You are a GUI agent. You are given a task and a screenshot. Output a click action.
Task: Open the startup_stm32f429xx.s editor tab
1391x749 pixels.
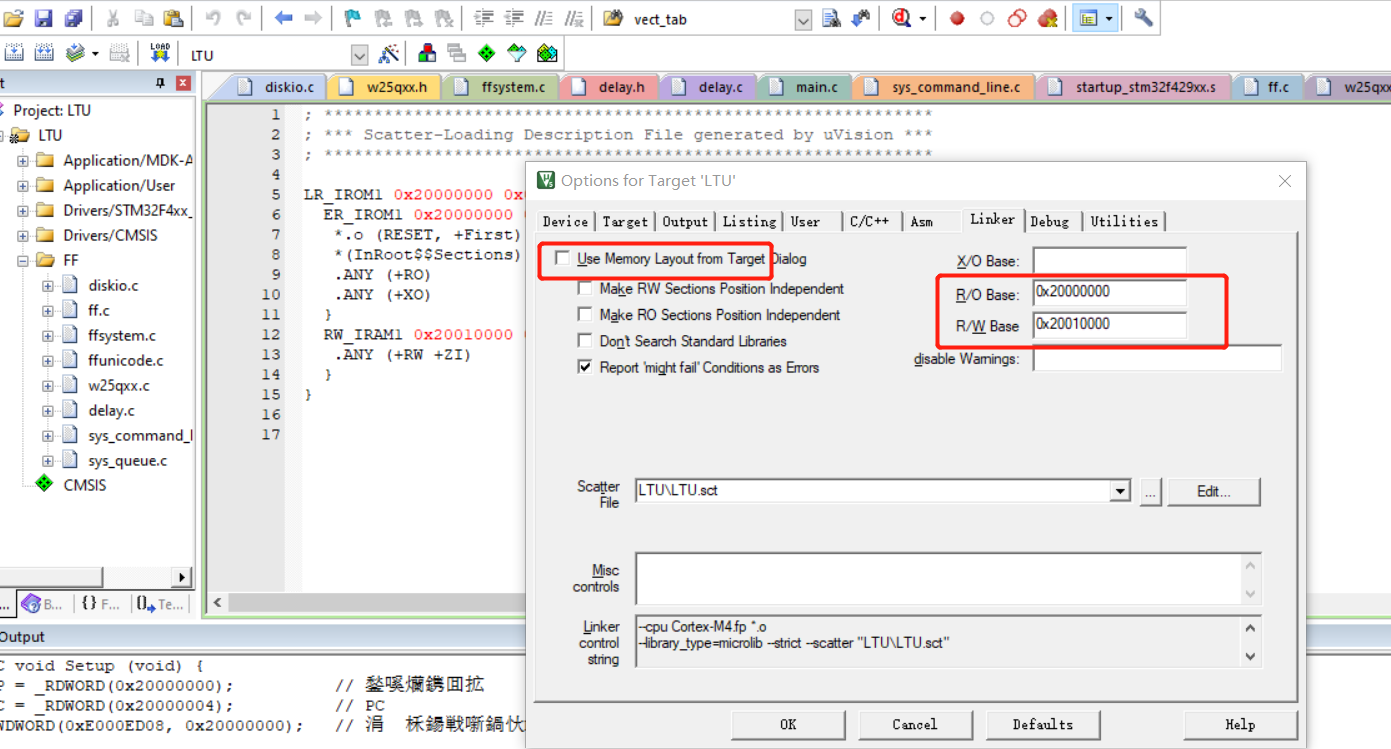point(1135,87)
